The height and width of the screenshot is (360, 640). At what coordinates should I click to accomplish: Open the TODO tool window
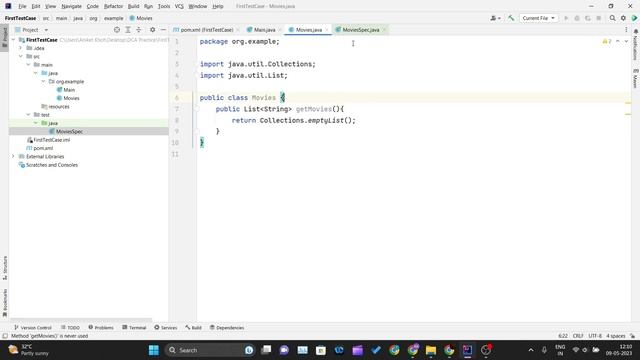pyautogui.click(x=70, y=327)
